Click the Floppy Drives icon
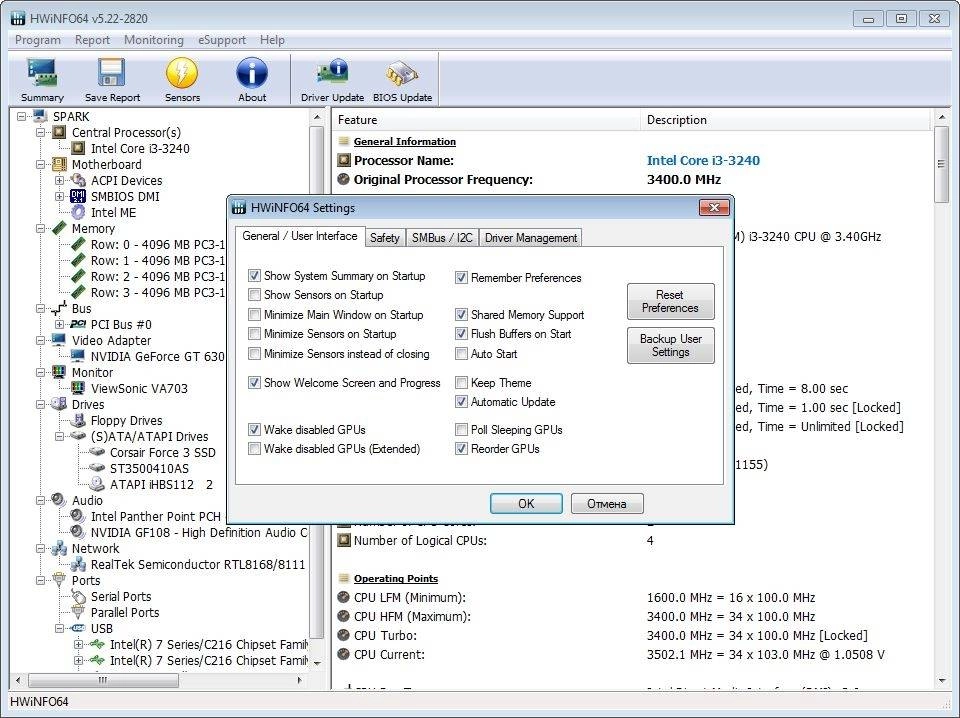The height and width of the screenshot is (718, 960). coord(78,420)
